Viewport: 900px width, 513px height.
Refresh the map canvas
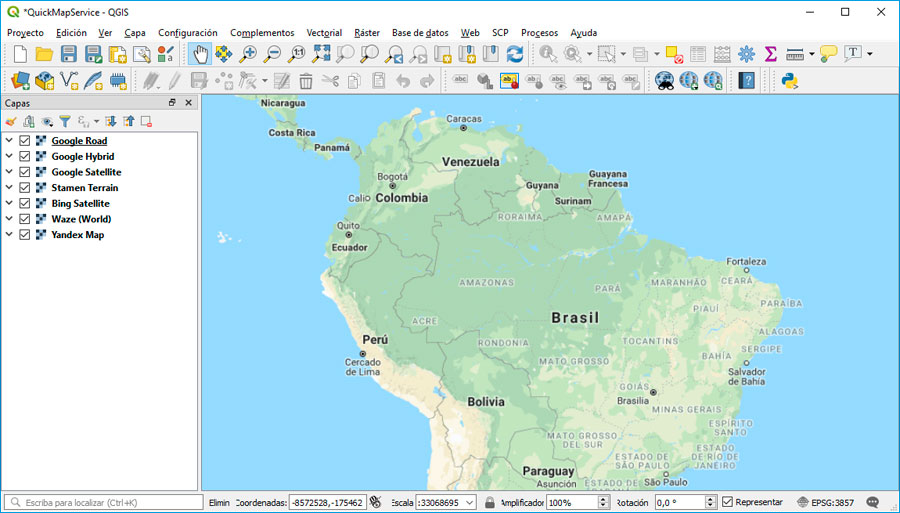pyautogui.click(x=515, y=54)
